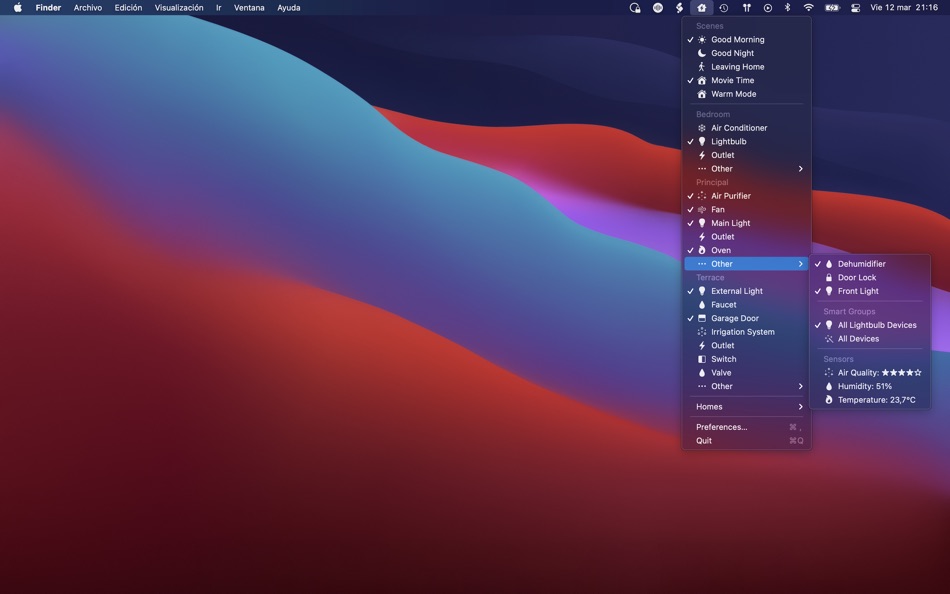Quit the app via Quit entry
The image size is (950, 594).
coord(746,441)
